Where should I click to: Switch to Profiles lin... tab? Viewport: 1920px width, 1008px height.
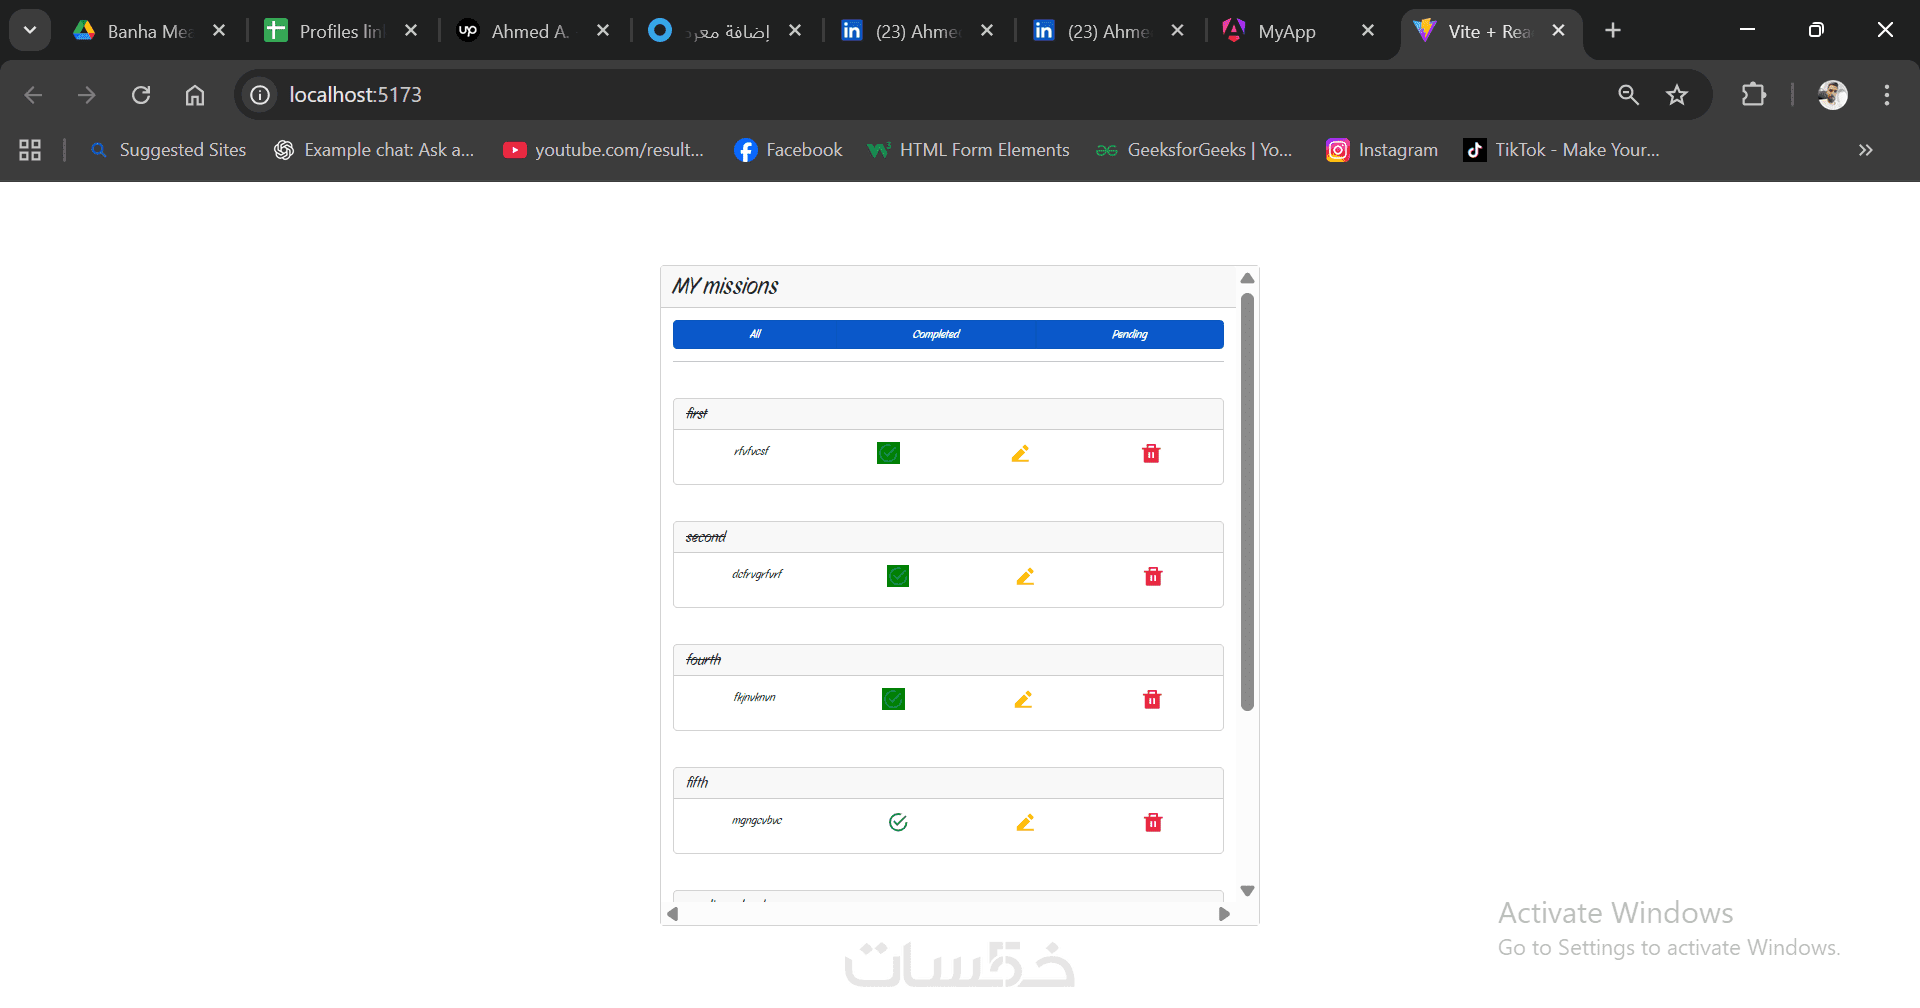[342, 31]
